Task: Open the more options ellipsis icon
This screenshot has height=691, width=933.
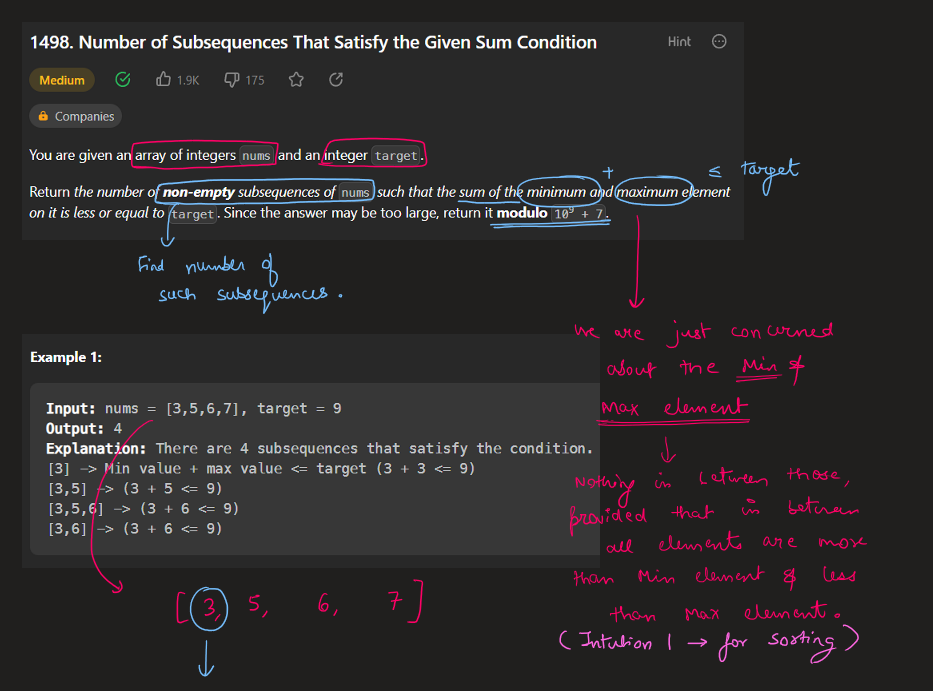Action: click(x=719, y=42)
